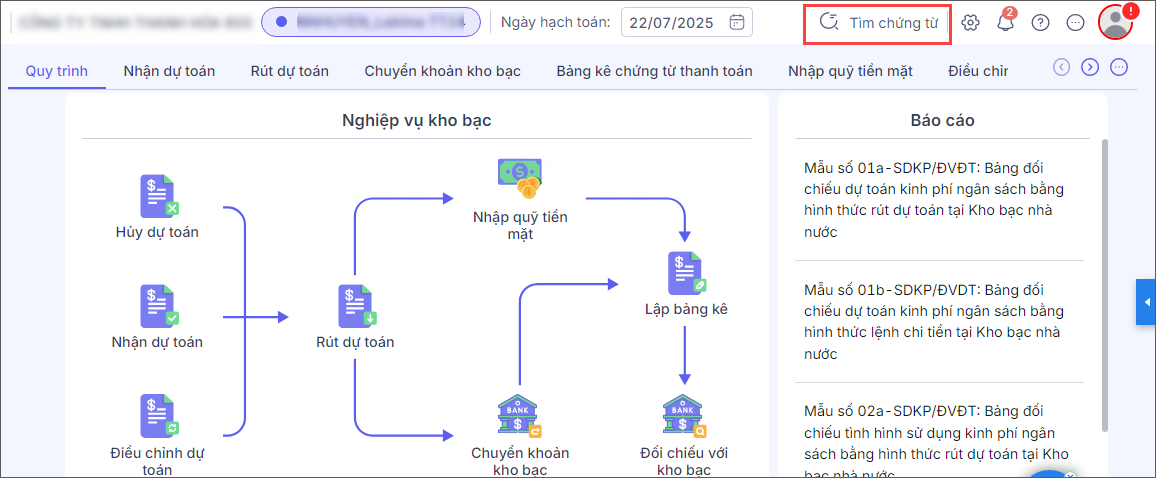
Task: Open the notifications bell
Action: coord(1005,22)
